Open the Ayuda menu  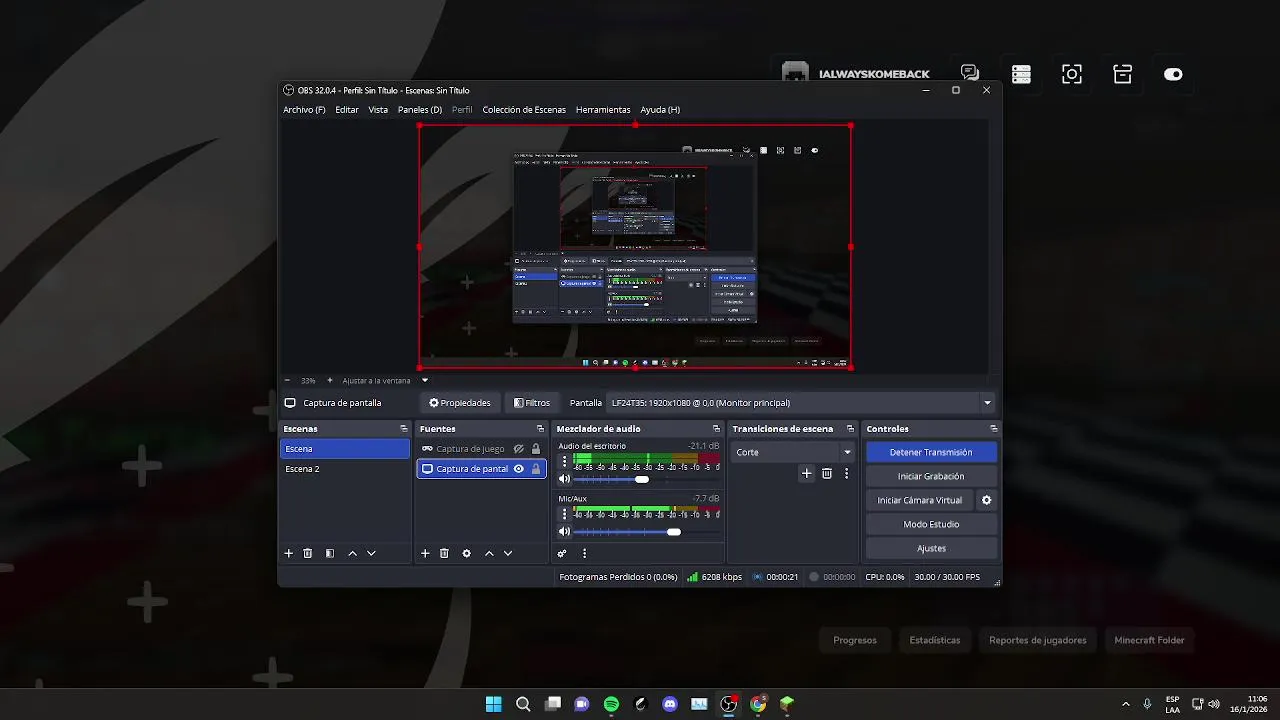tap(660, 110)
